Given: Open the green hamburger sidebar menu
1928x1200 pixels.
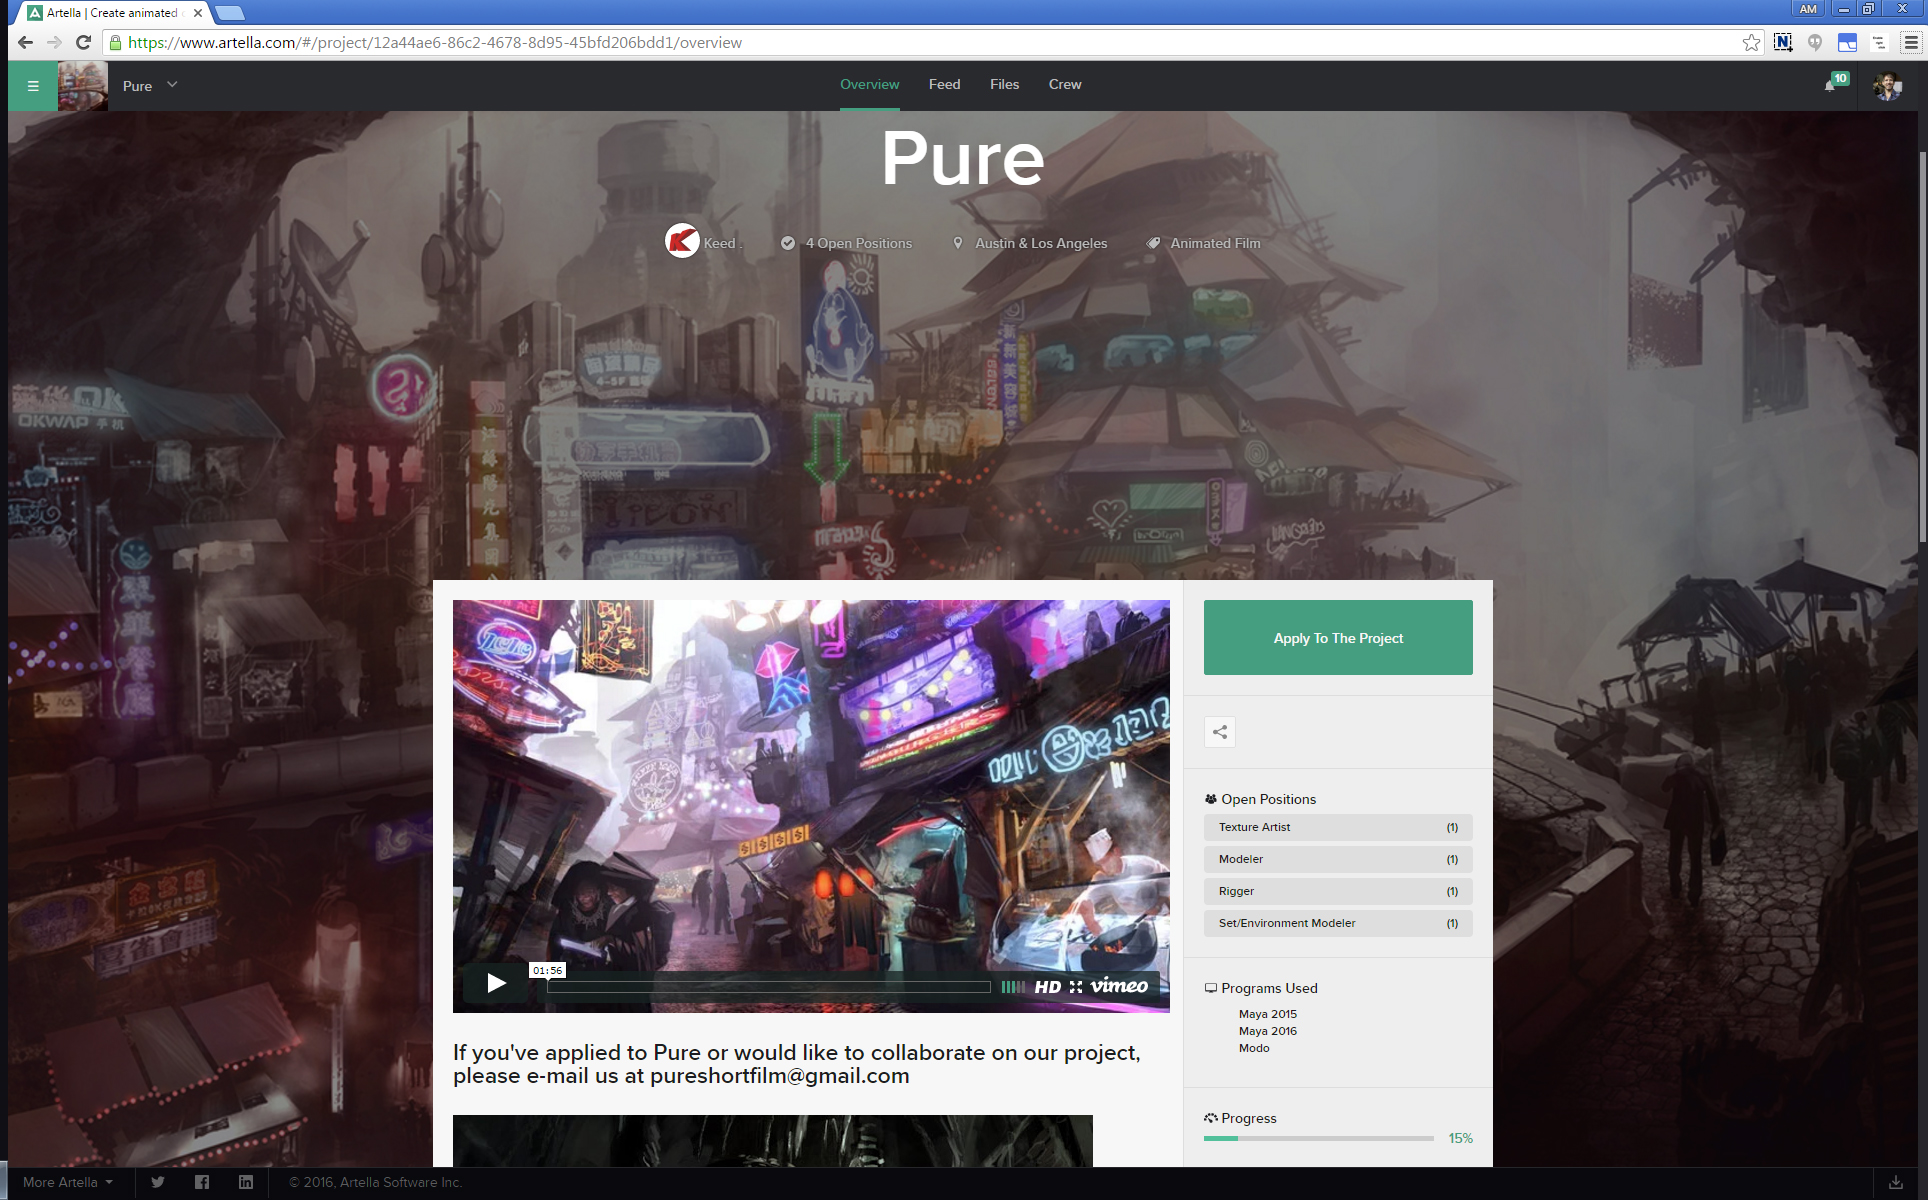Looking at the screenshot, I should (33, 86).
